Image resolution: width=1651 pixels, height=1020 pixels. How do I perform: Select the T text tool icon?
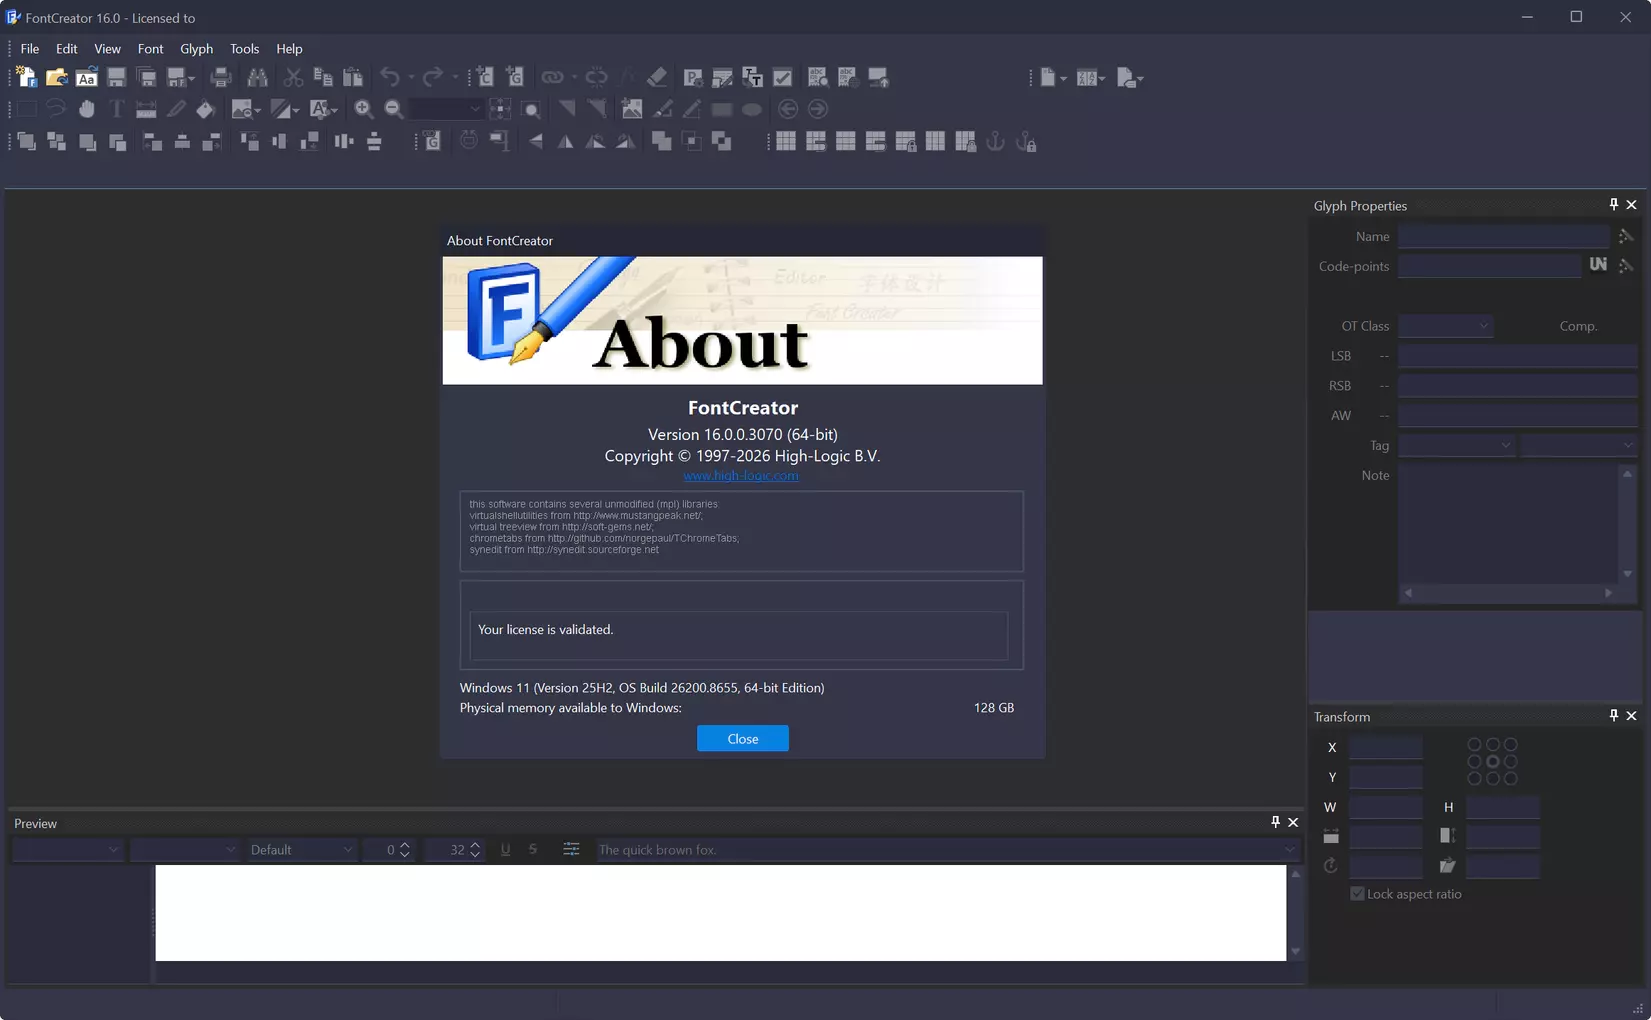[x=116, y=109]
